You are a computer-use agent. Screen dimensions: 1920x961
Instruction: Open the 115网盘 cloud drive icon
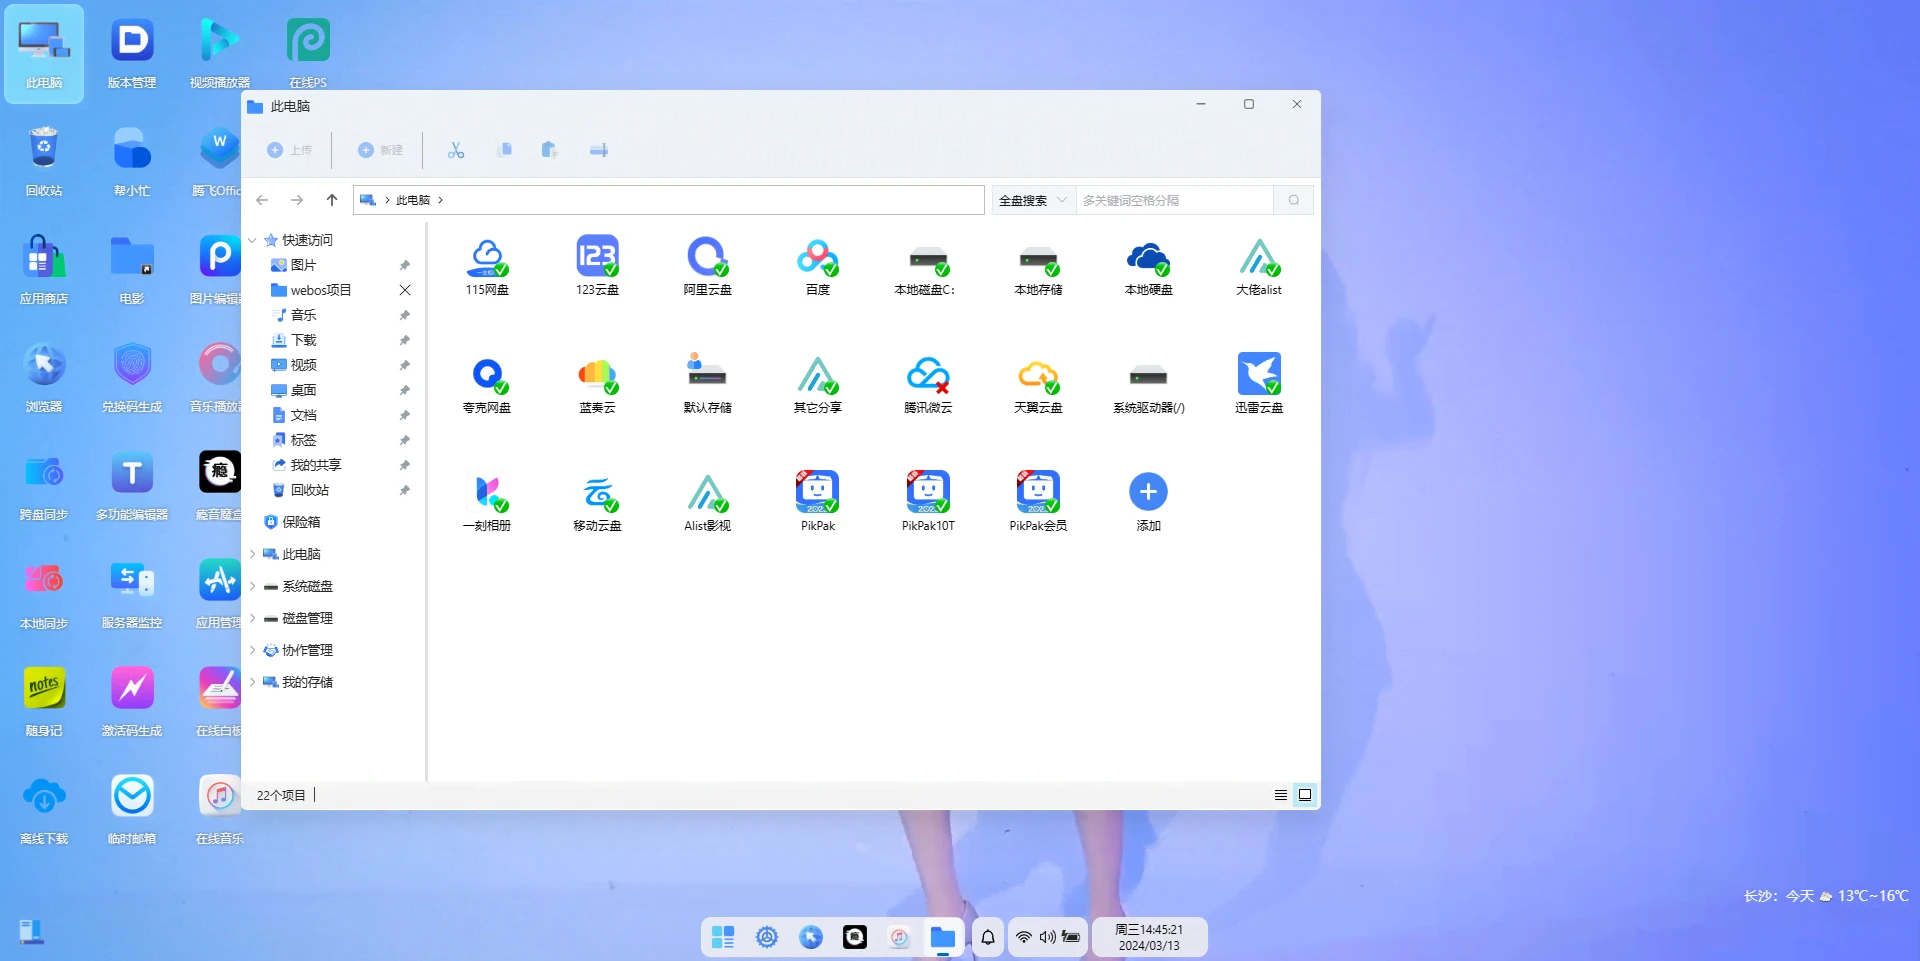(x=487, y=258)
